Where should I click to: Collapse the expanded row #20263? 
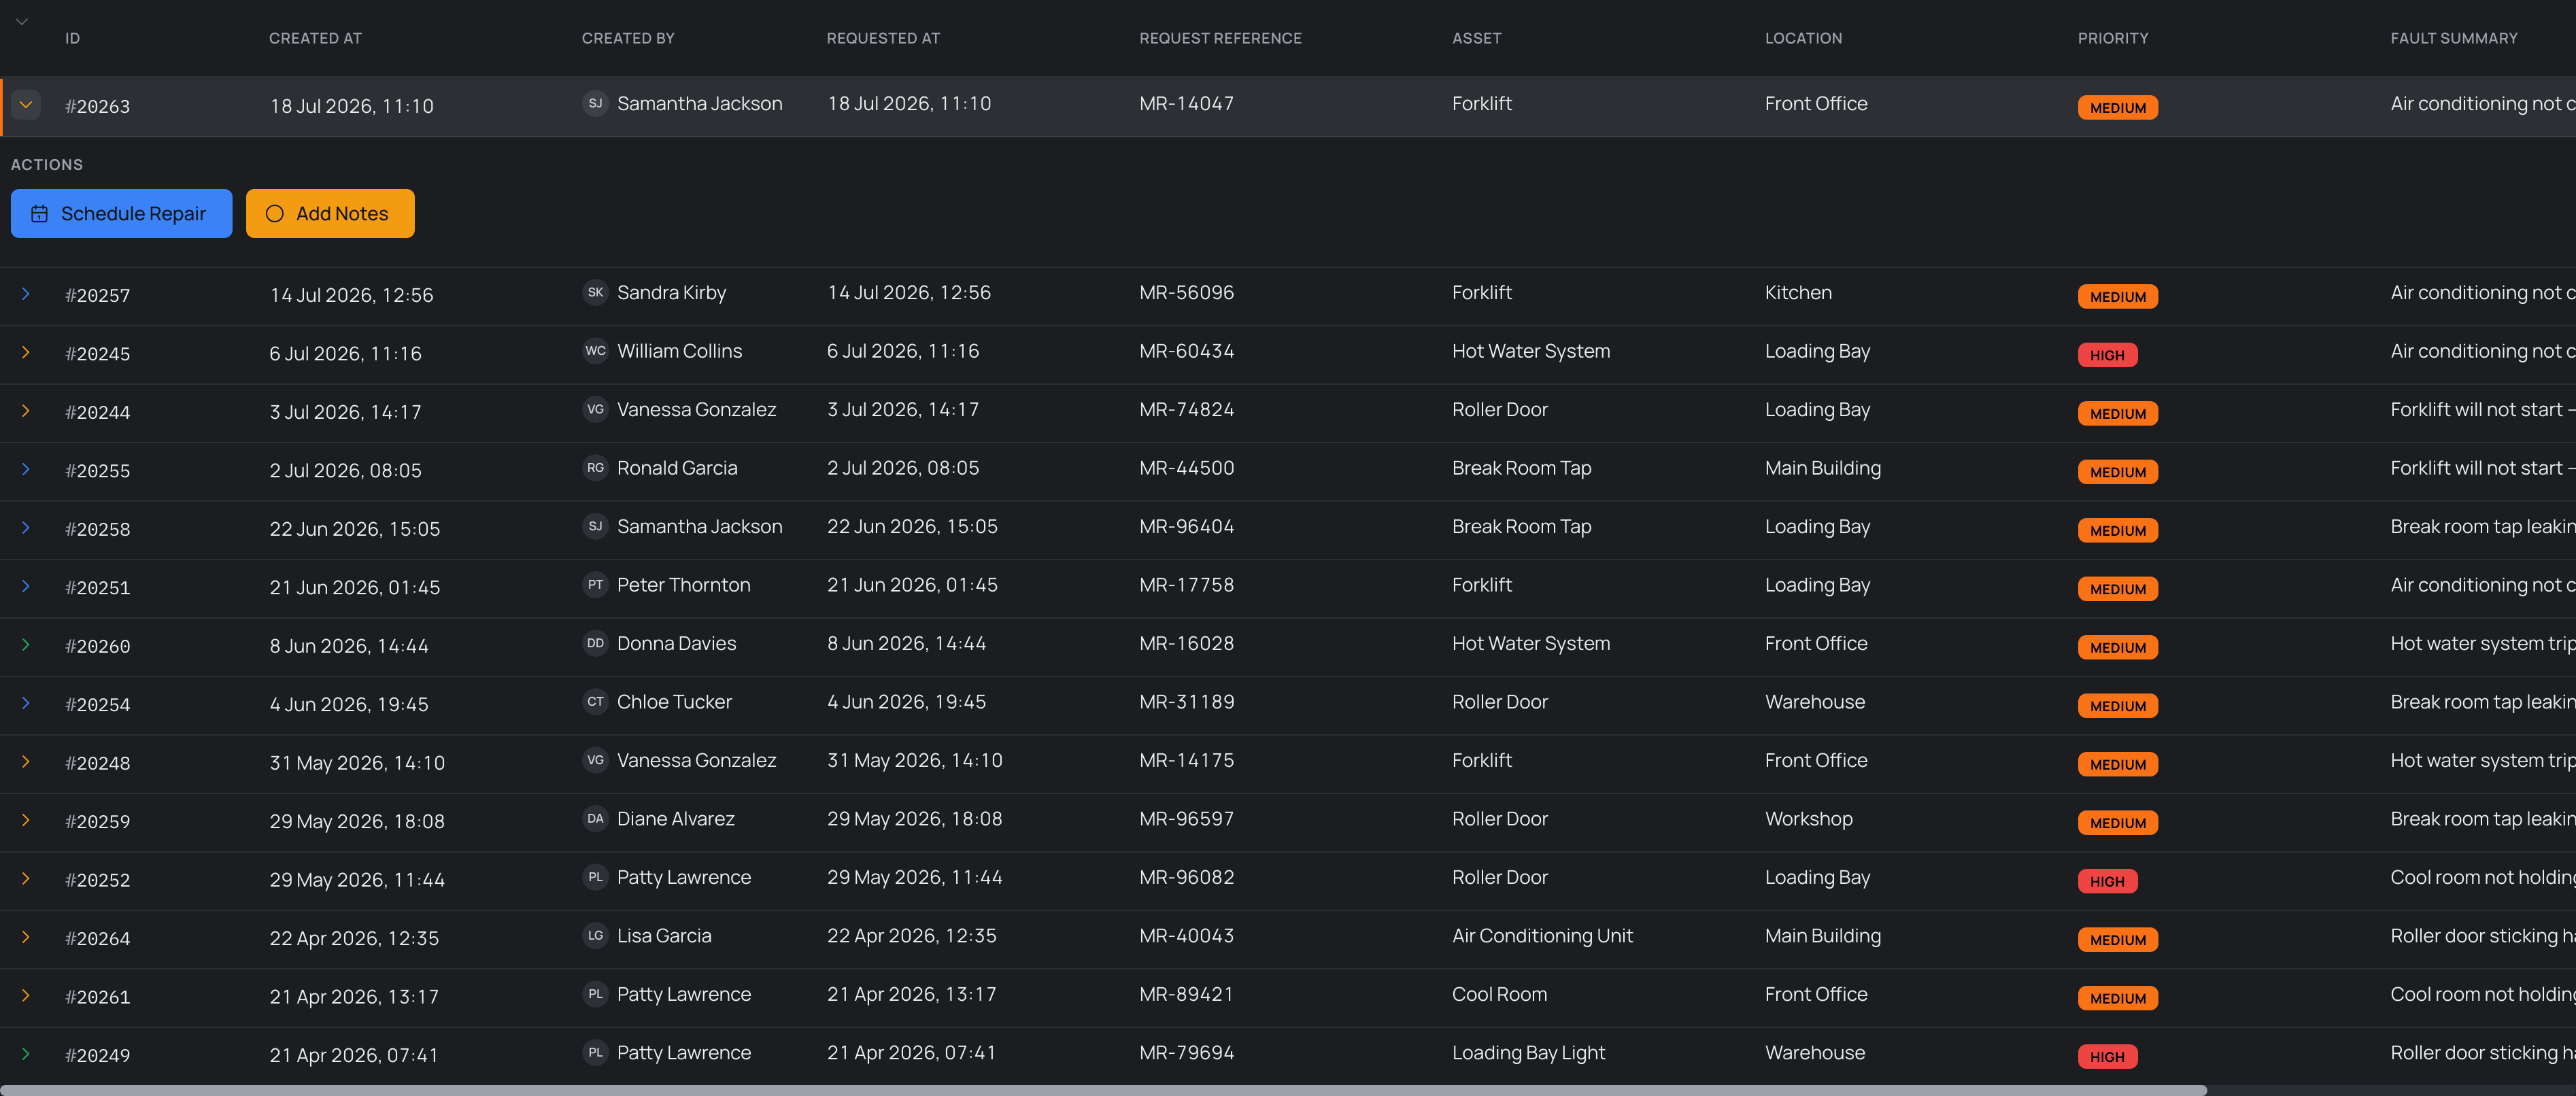[x=26, y=104]
